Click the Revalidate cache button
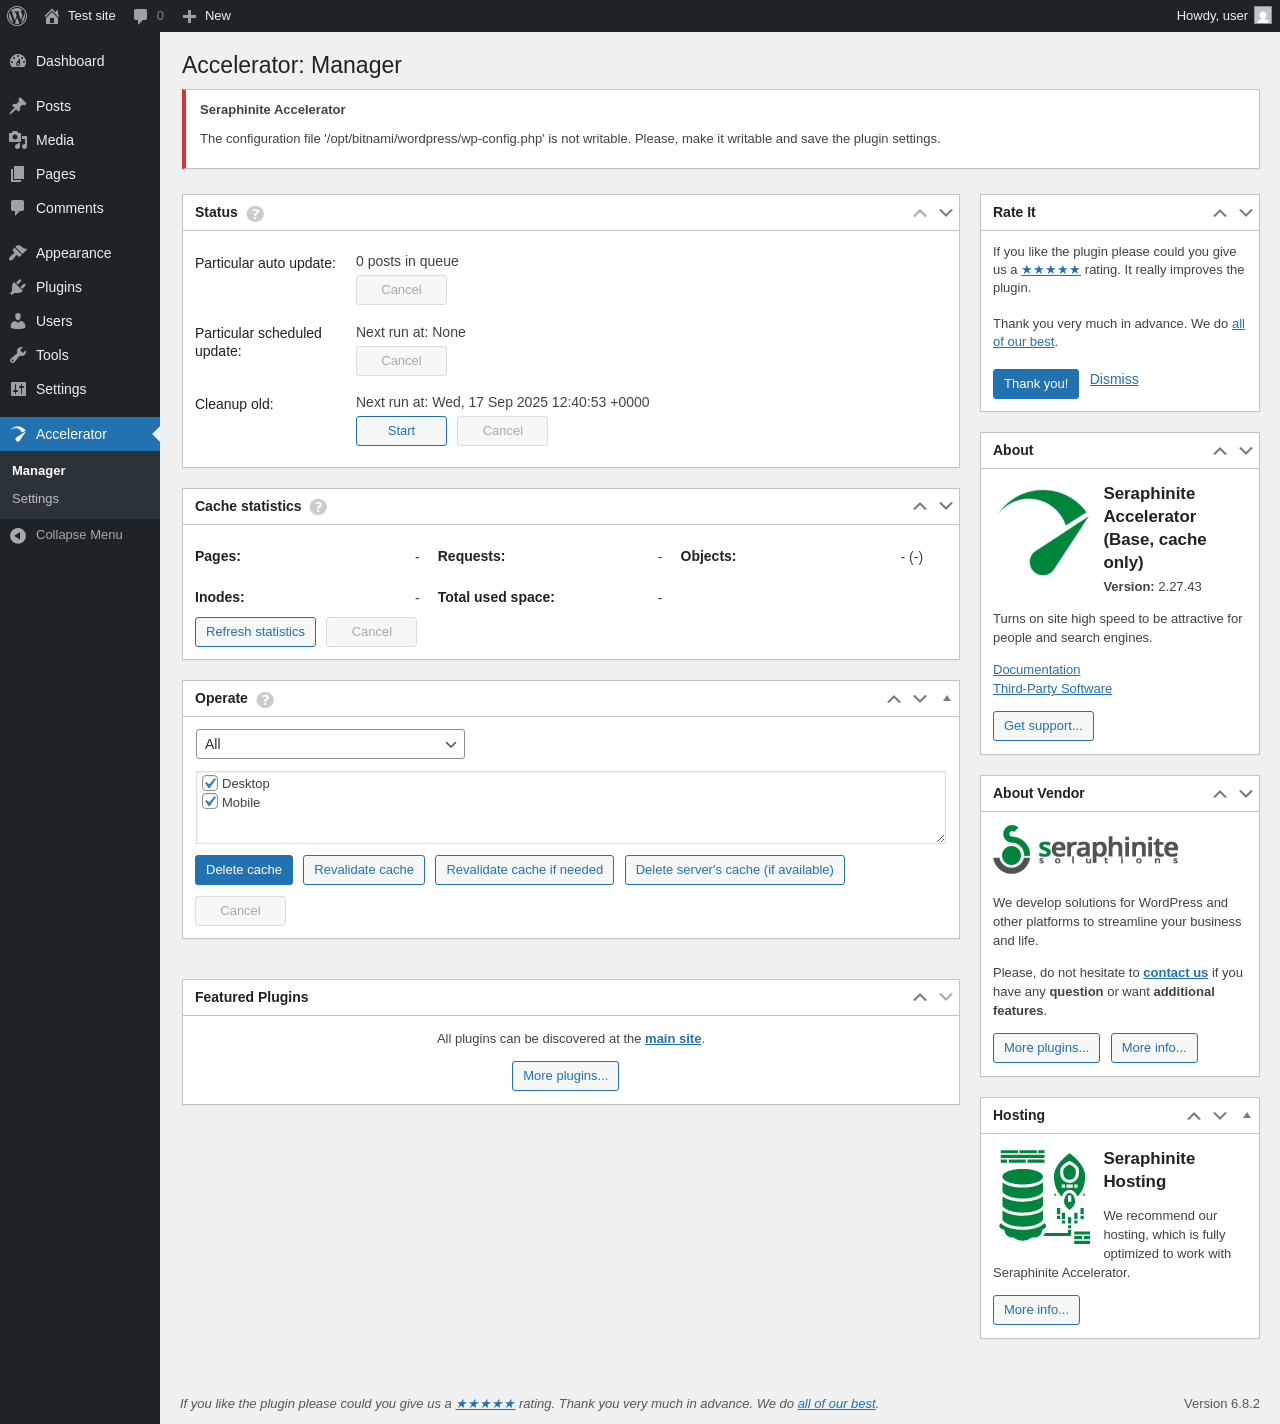The height and width of the screenshot is (1424, 1280). click(364, 870)
